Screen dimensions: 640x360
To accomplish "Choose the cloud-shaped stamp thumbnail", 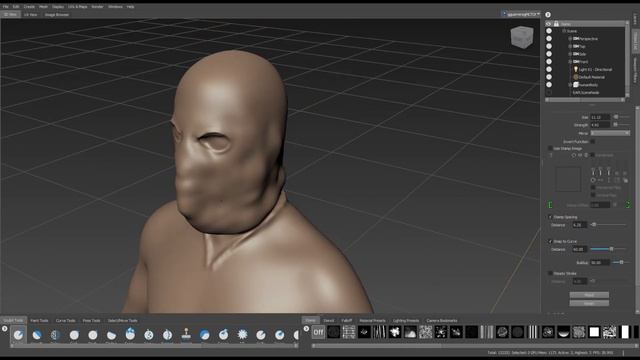I will [410, 332].
